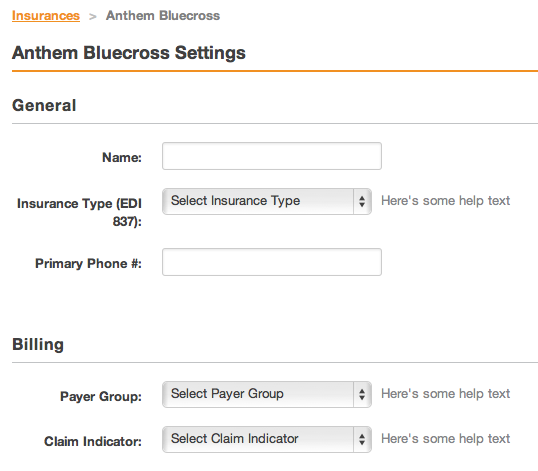Open the Select Insurance Type dropdown
The image size is (538, 471).
click(x=267, y=201)
